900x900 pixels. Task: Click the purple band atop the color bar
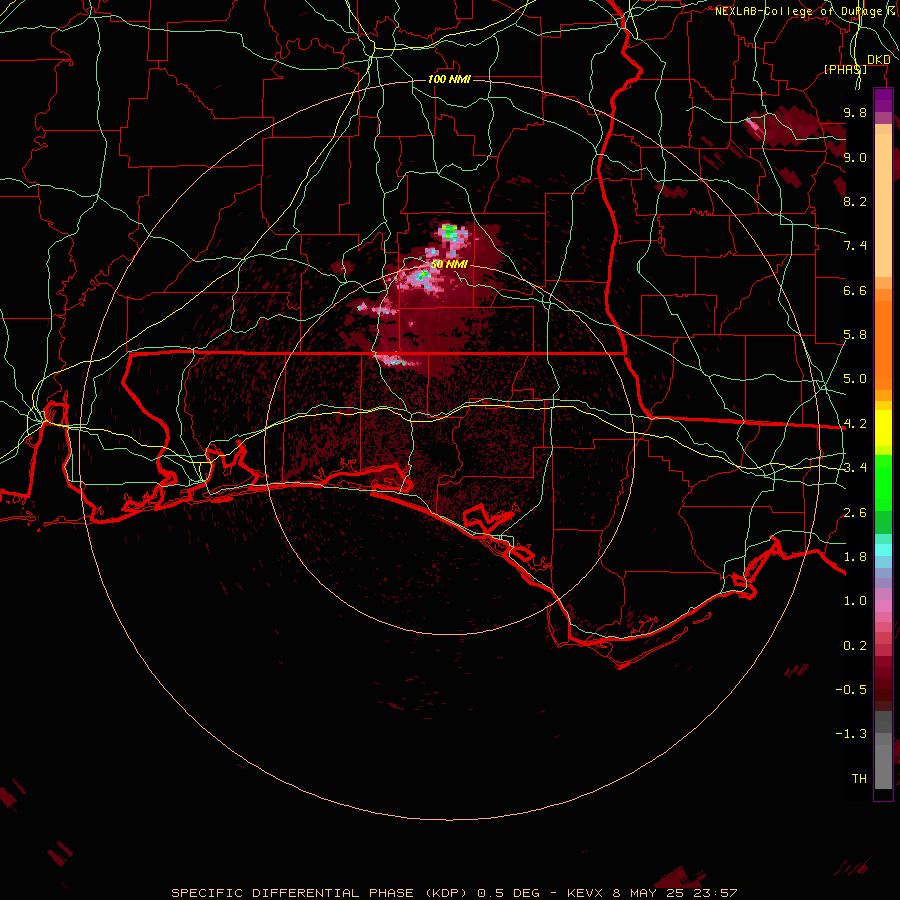[x=883, y=101]
